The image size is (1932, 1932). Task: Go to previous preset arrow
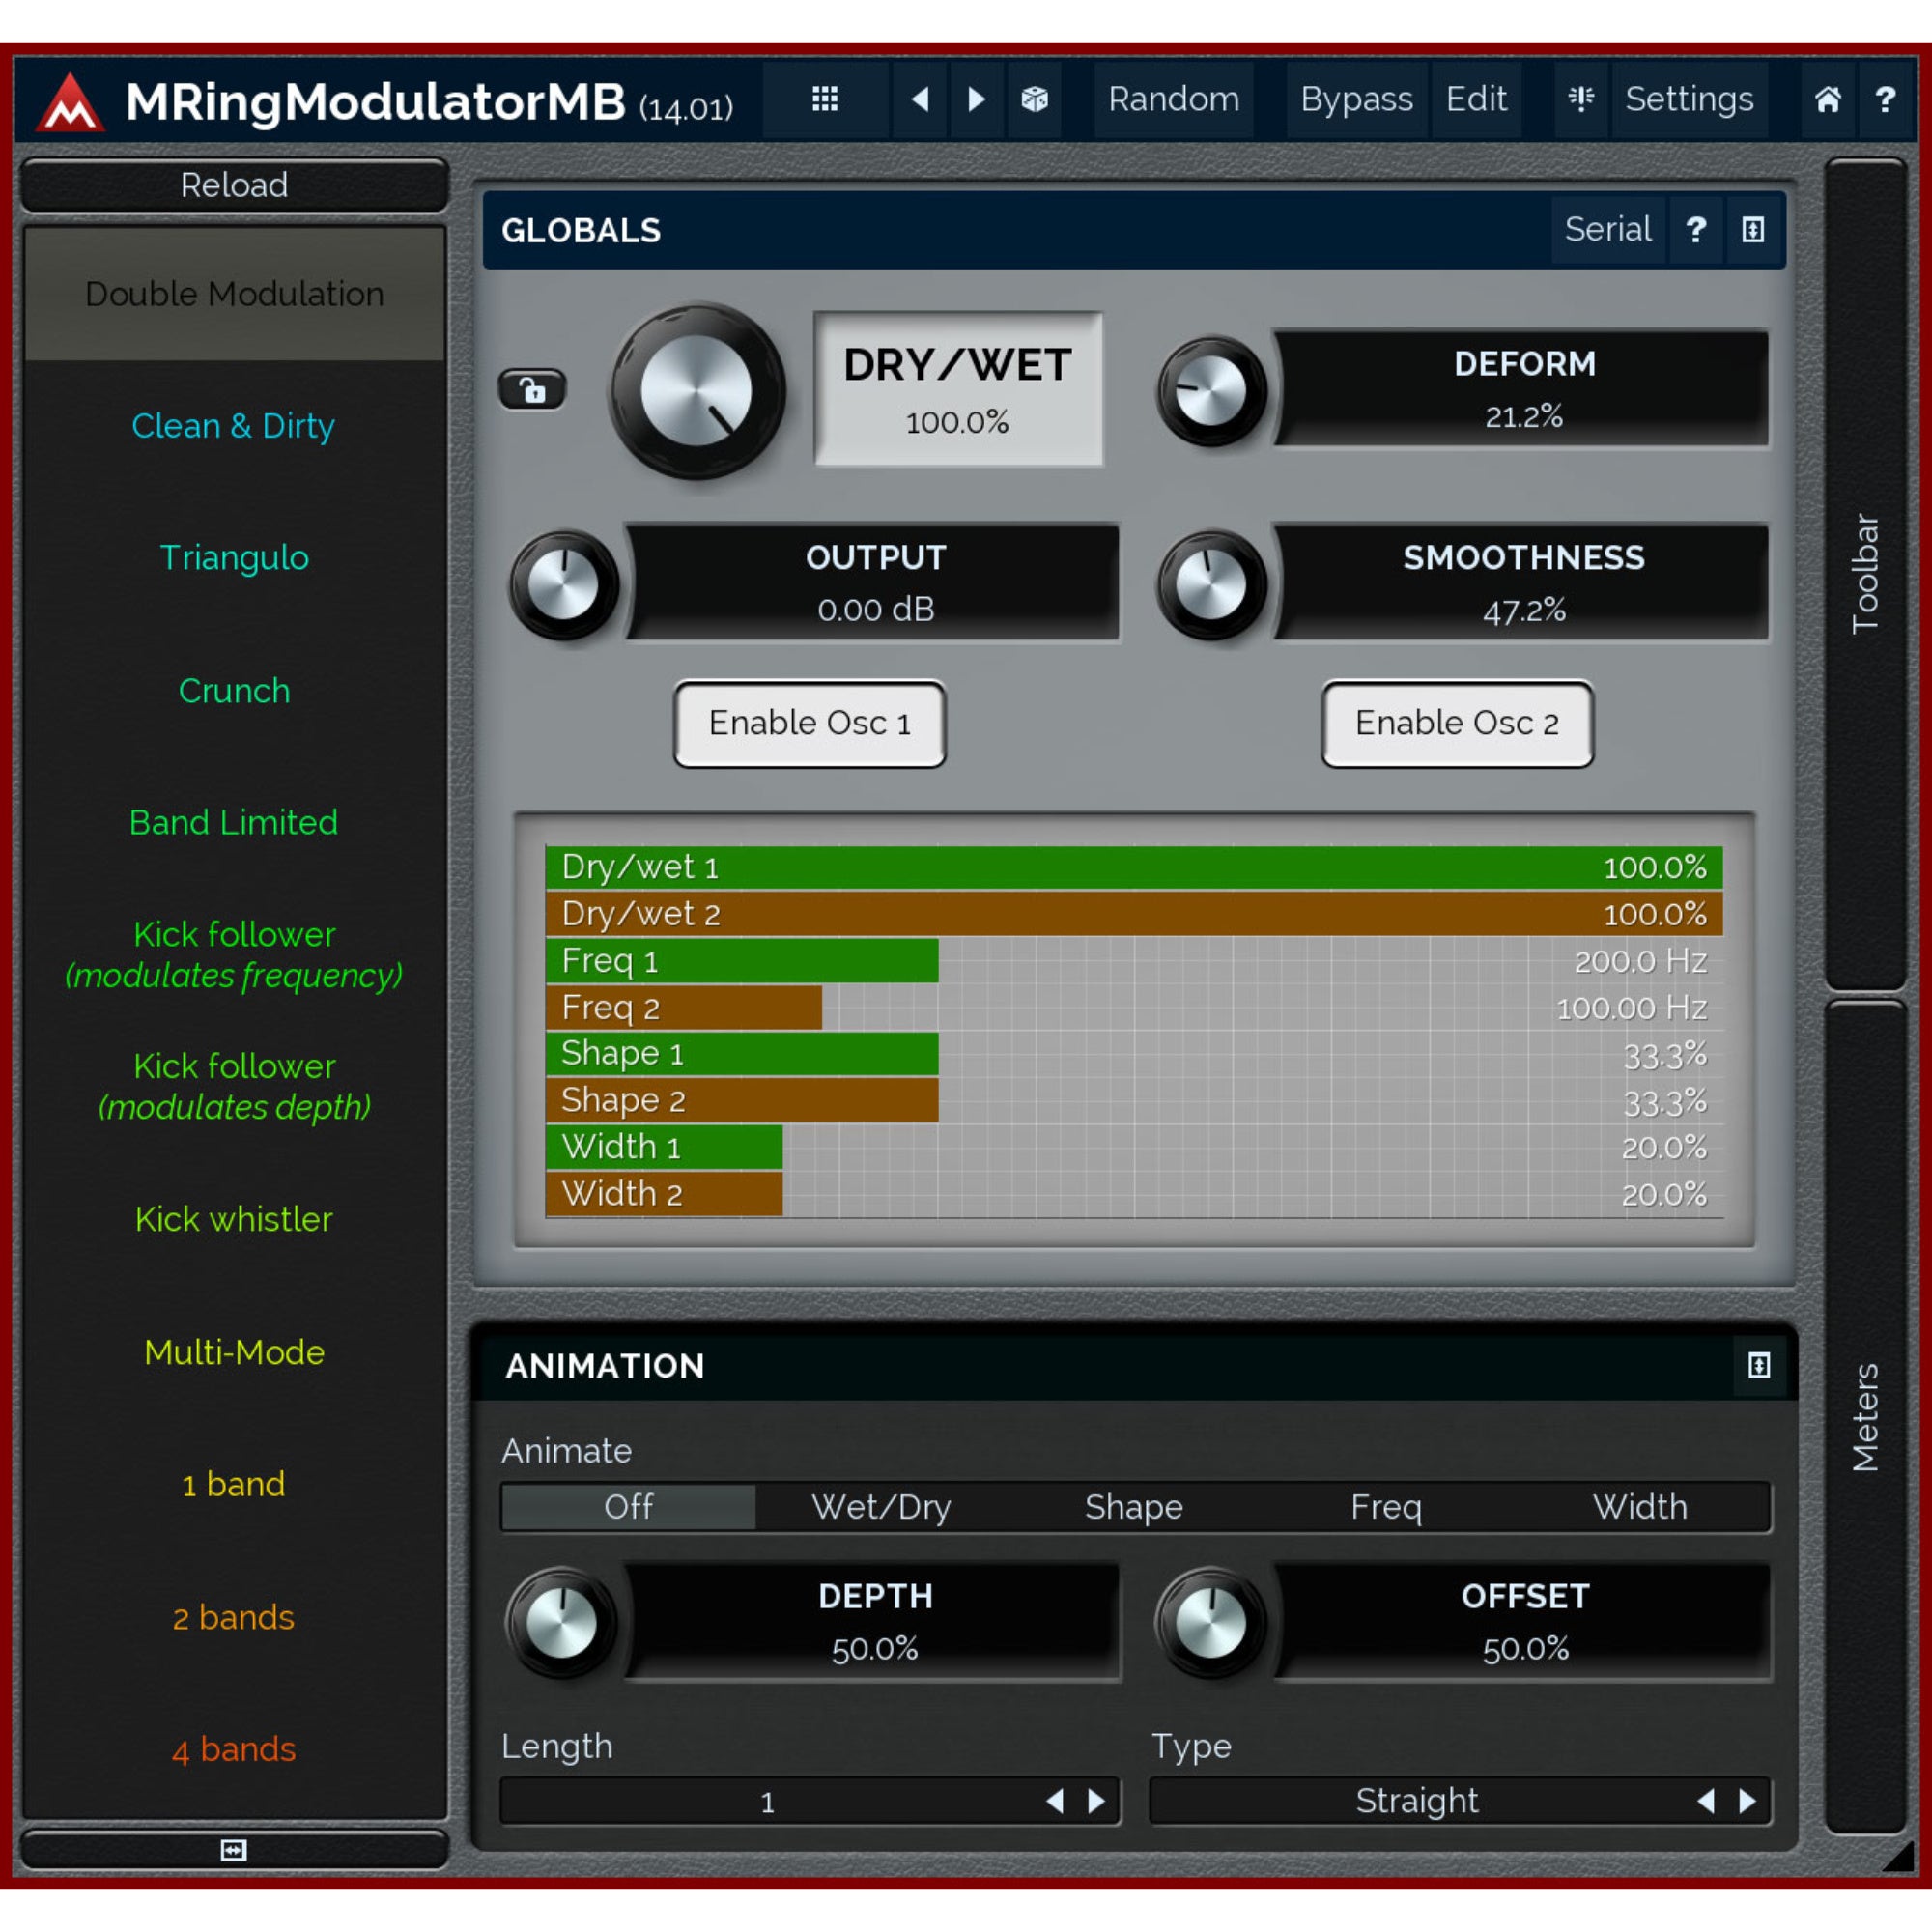click(920, 99)
